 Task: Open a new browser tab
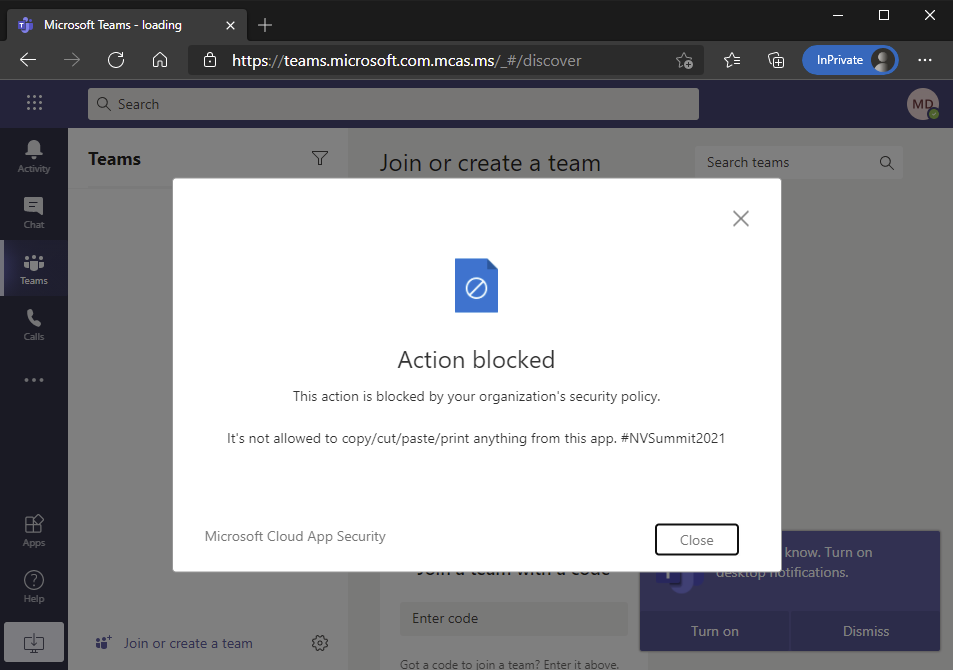(x=265, y=25)
